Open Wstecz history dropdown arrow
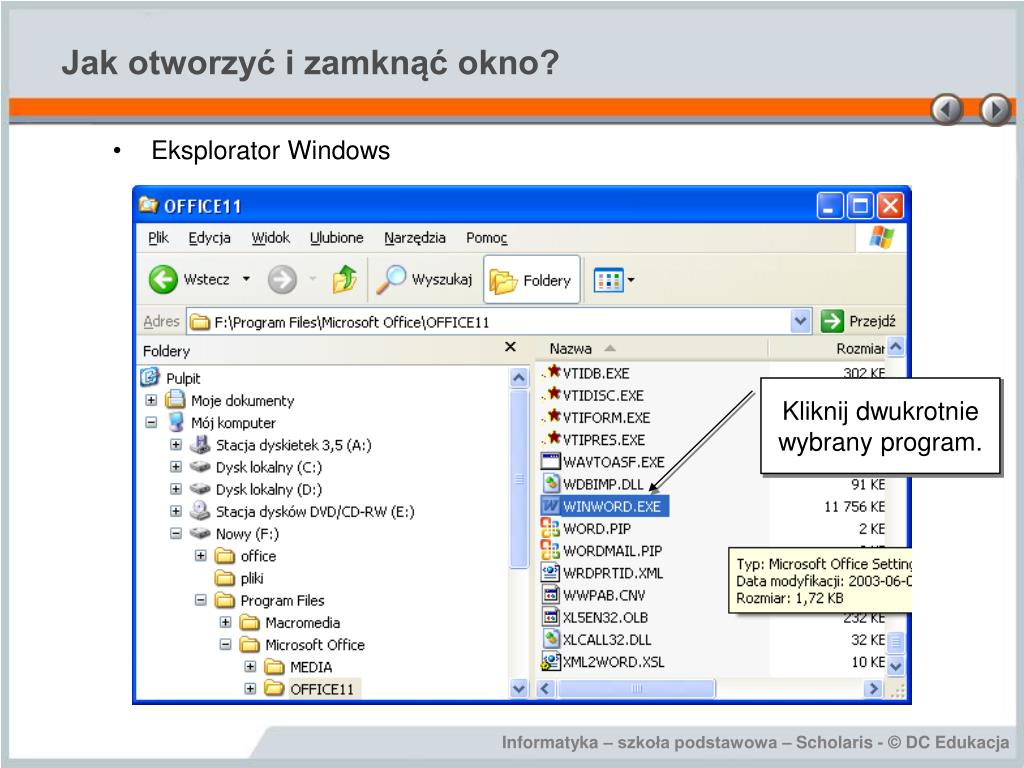The image size is (1024, 768). (x=246, y=280)
